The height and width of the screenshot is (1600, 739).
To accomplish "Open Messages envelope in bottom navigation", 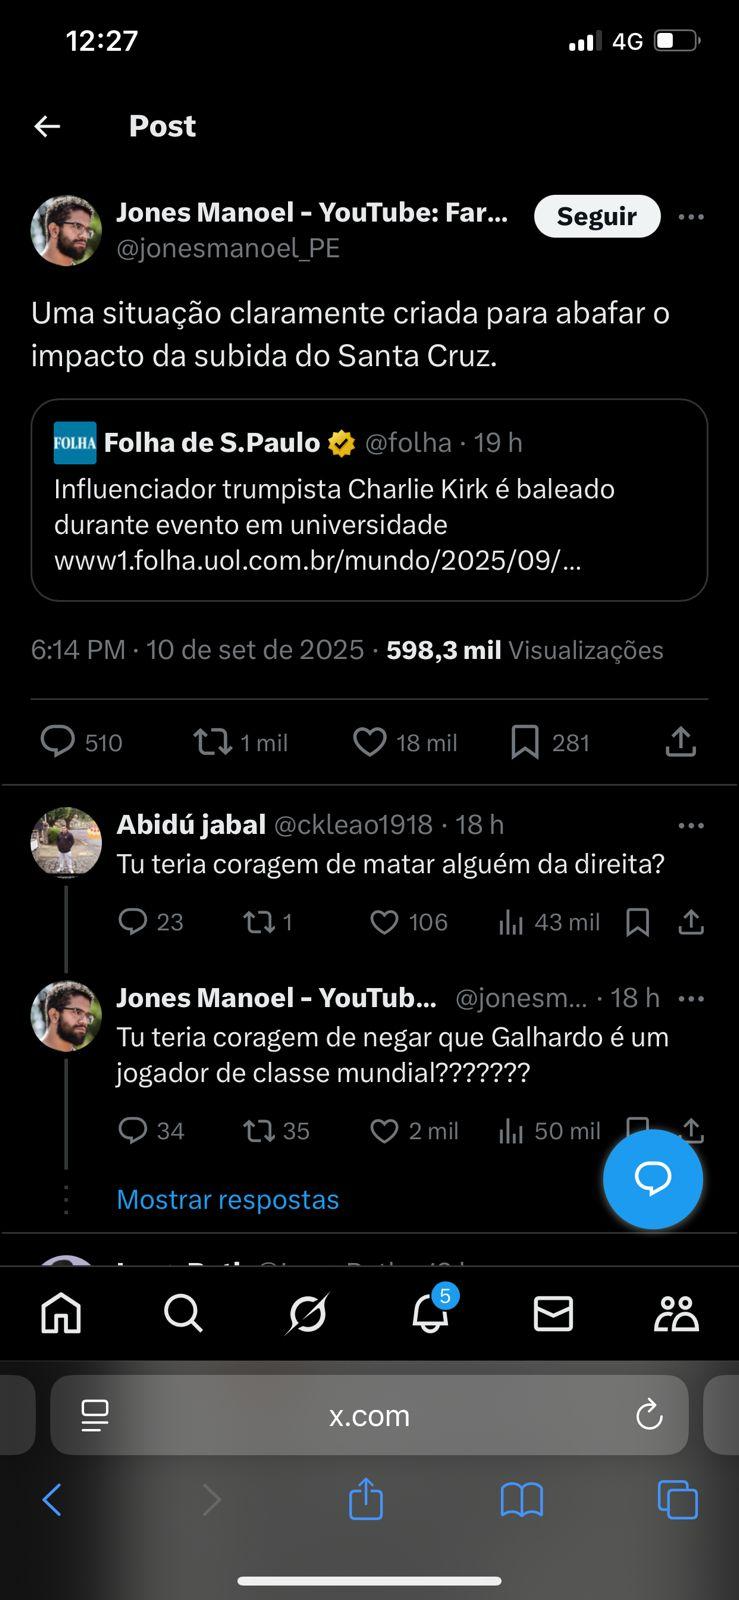I will click(553, 1313).
